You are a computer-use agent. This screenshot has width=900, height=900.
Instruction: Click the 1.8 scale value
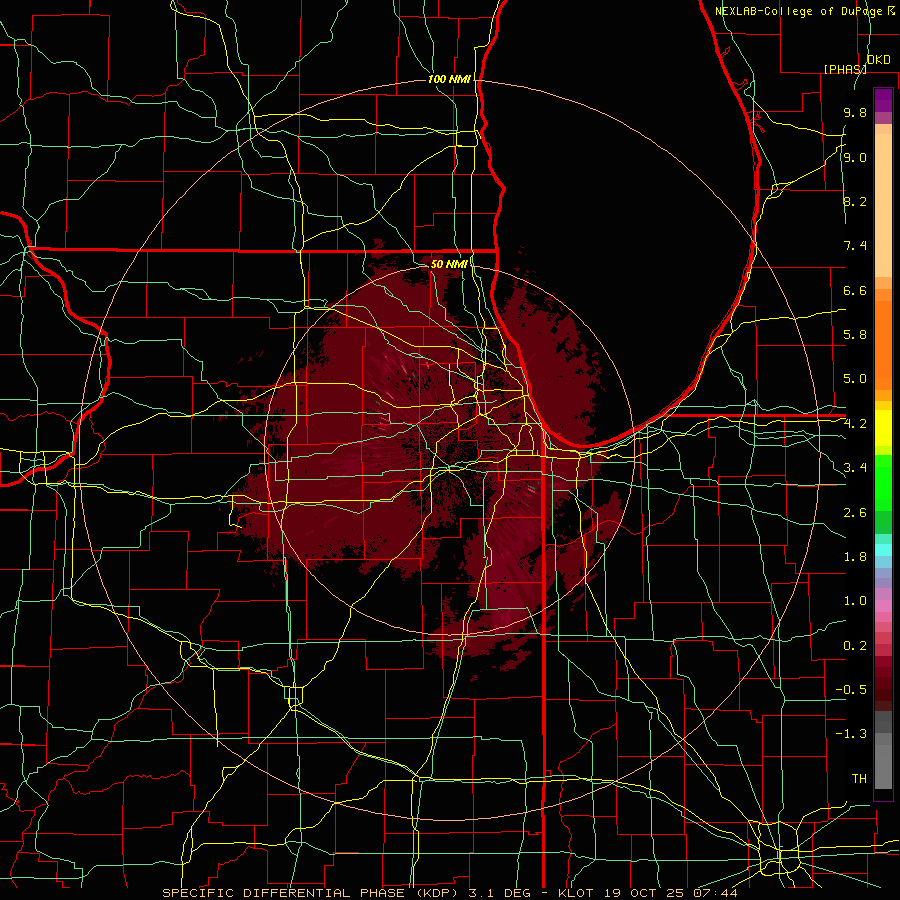tap(855, 557)
